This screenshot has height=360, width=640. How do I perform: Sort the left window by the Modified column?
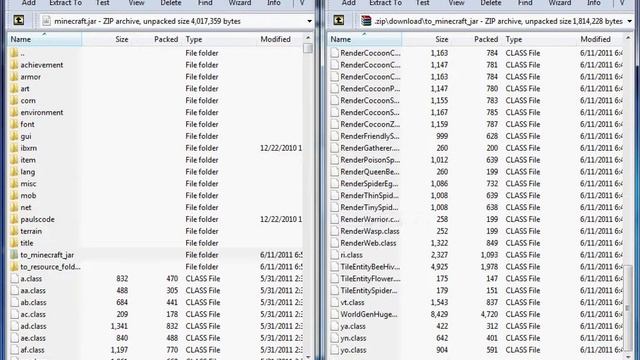pyautogui.click(x=280, y=39)
